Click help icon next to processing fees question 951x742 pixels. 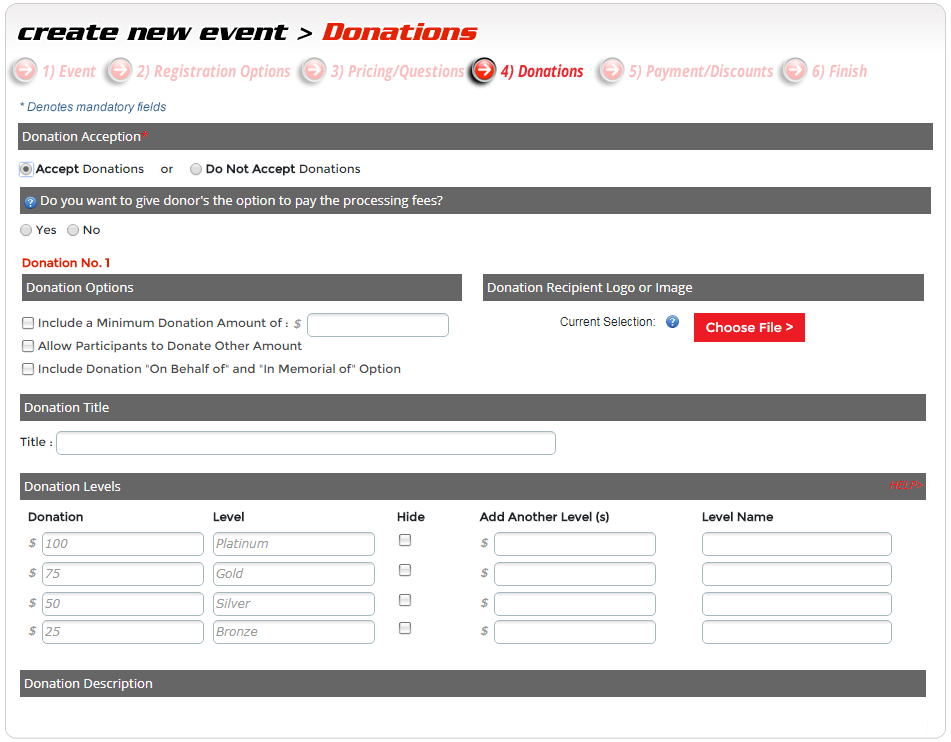tap(30, 201)
